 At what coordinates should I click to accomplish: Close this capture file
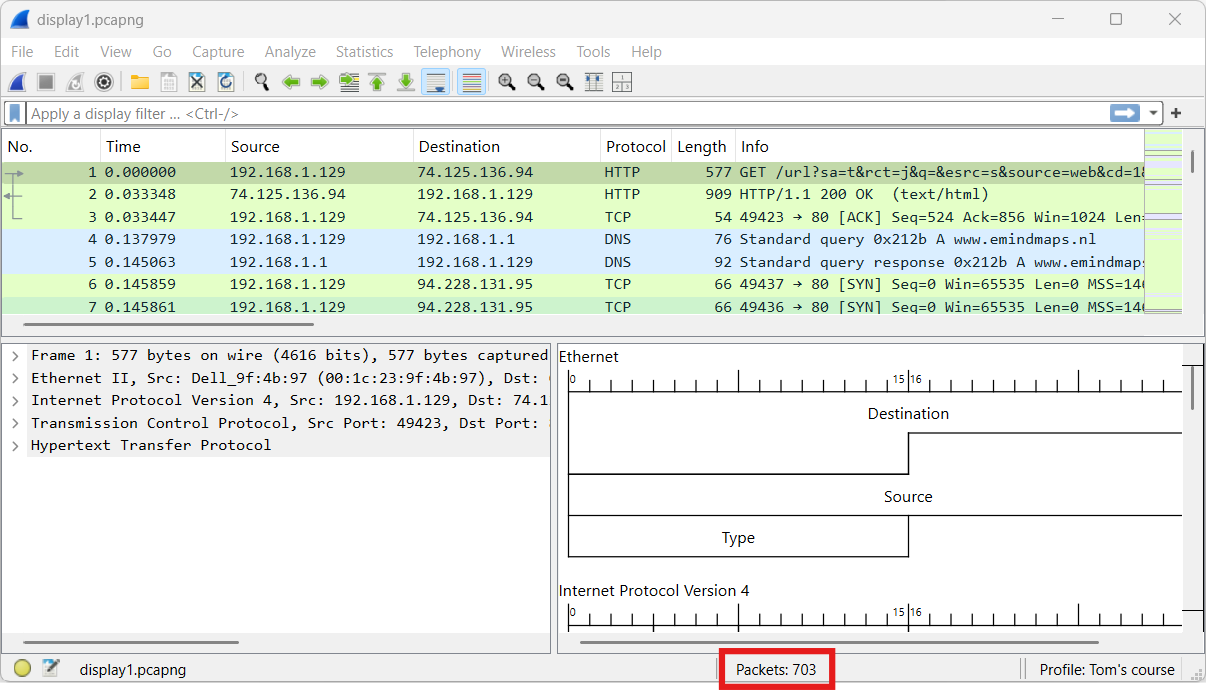[197, 82]
